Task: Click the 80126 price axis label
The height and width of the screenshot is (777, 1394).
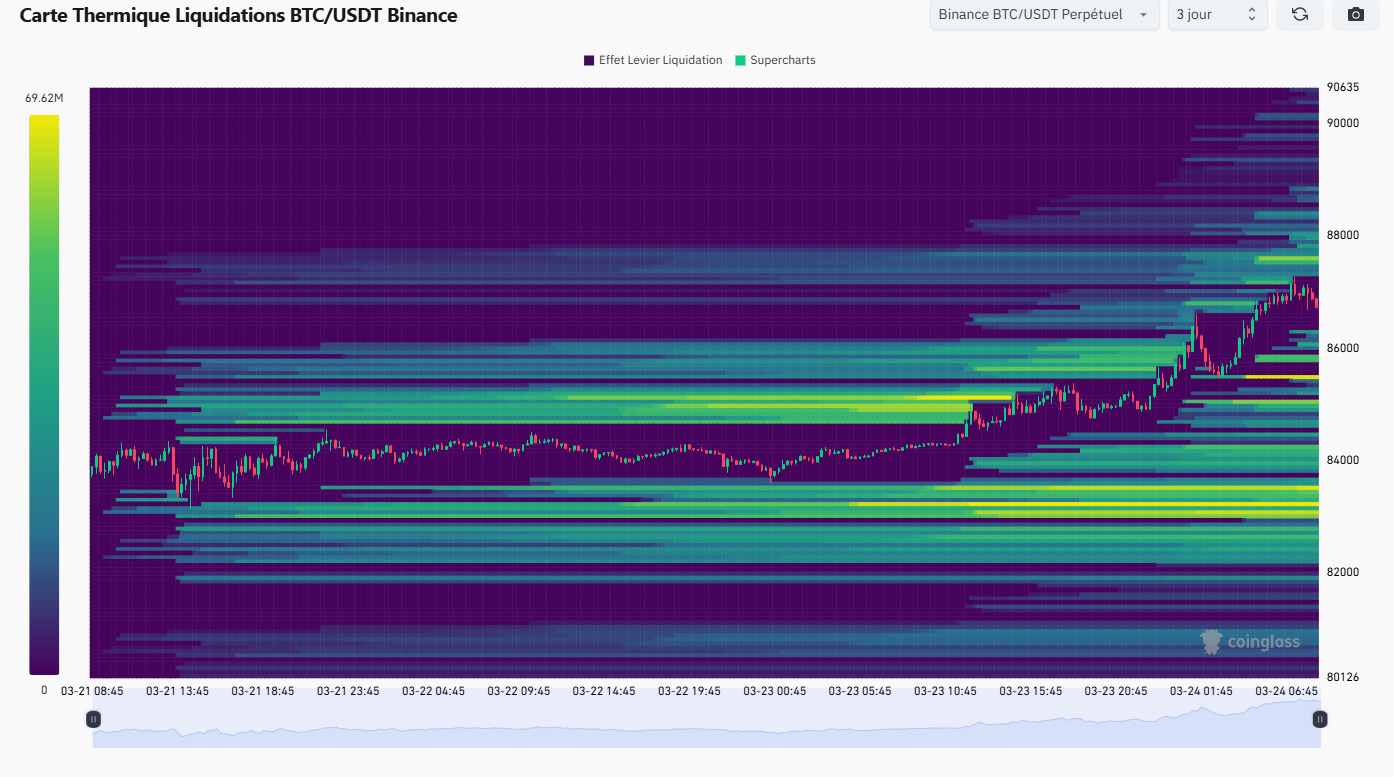Action: 1343,677
